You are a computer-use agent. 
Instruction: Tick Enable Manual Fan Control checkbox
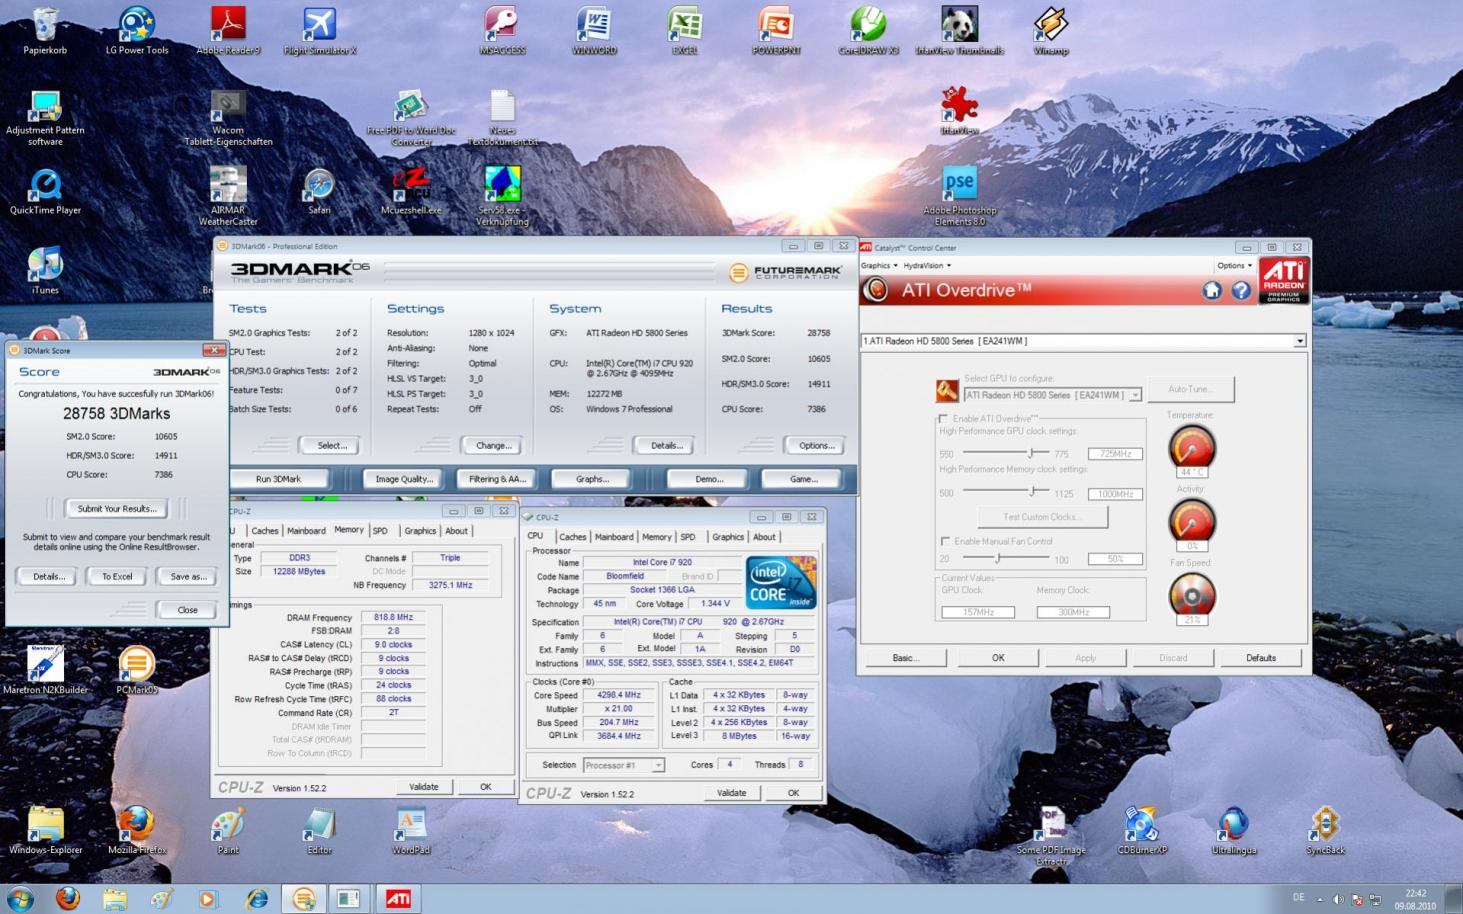pyautogui.click(x=944, y=541)
